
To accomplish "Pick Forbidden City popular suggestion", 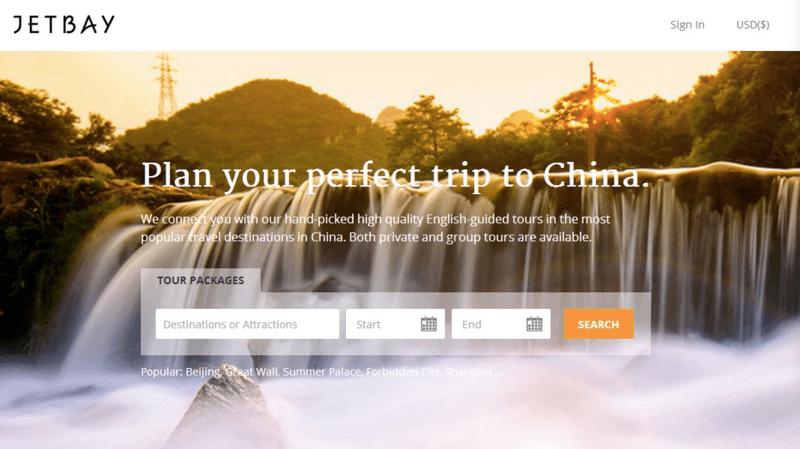I will (x=404, y=372).
